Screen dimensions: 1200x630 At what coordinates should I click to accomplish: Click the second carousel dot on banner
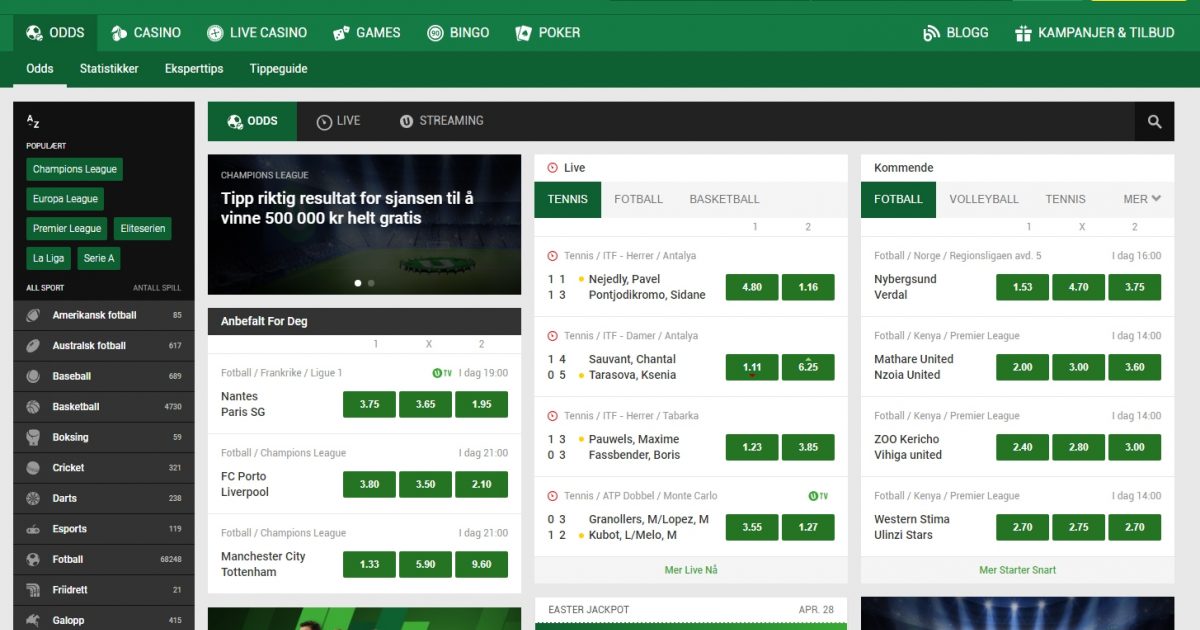coord(370,283)
